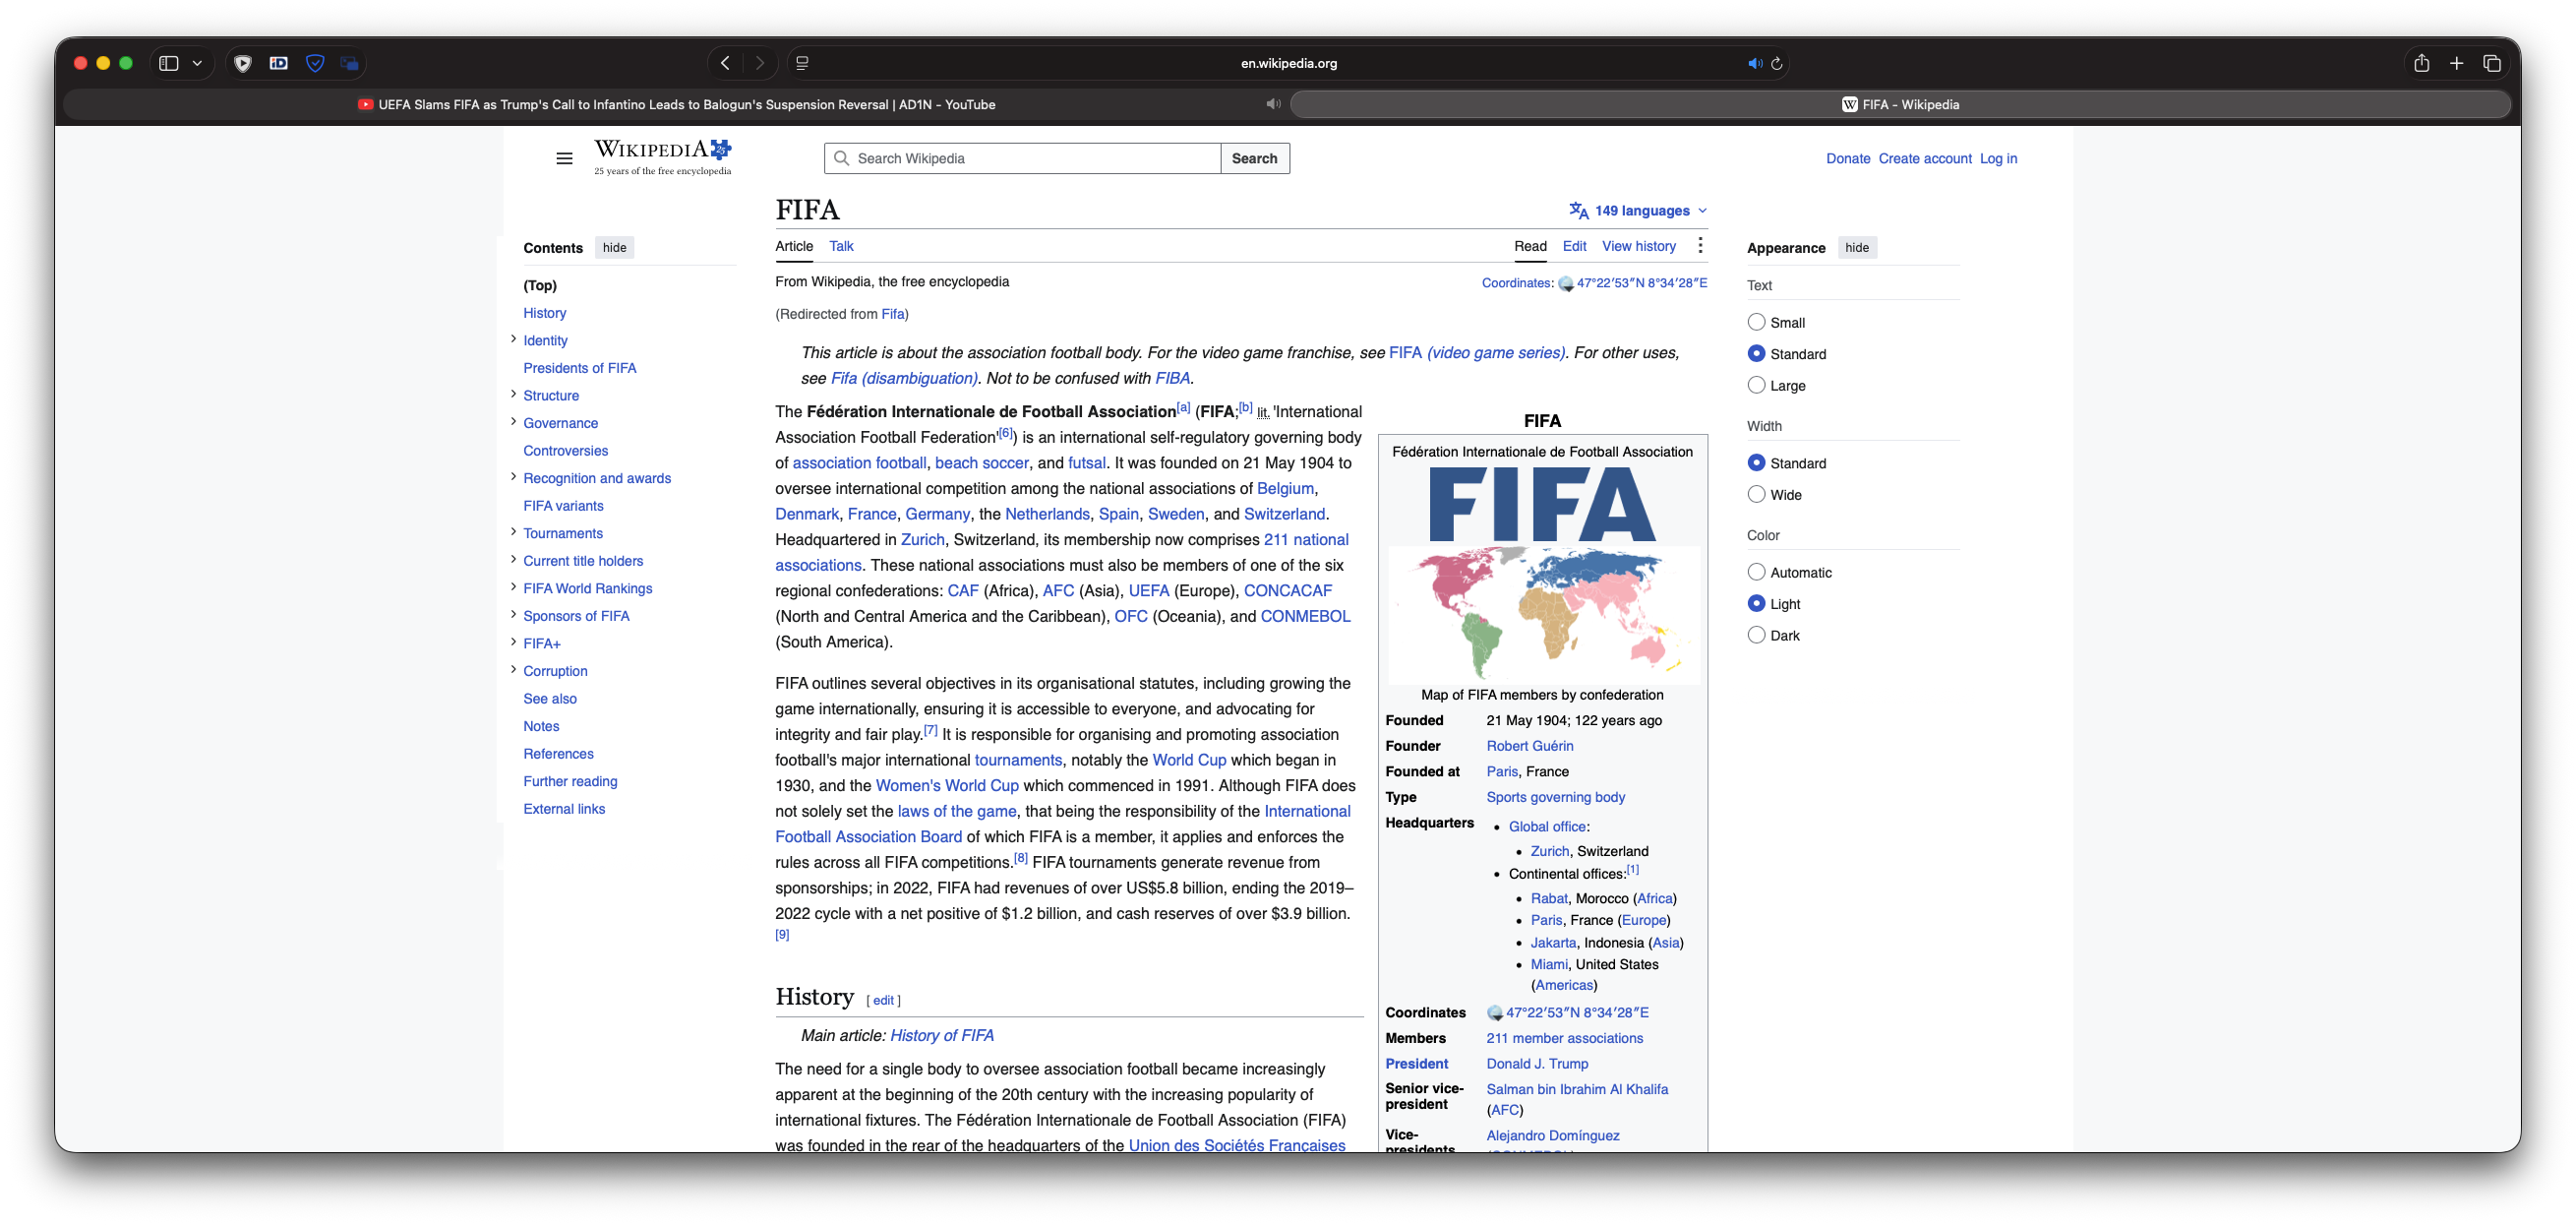
Task: Expand the Tournaments section in Contents
Action: click(x=513, y=532)
